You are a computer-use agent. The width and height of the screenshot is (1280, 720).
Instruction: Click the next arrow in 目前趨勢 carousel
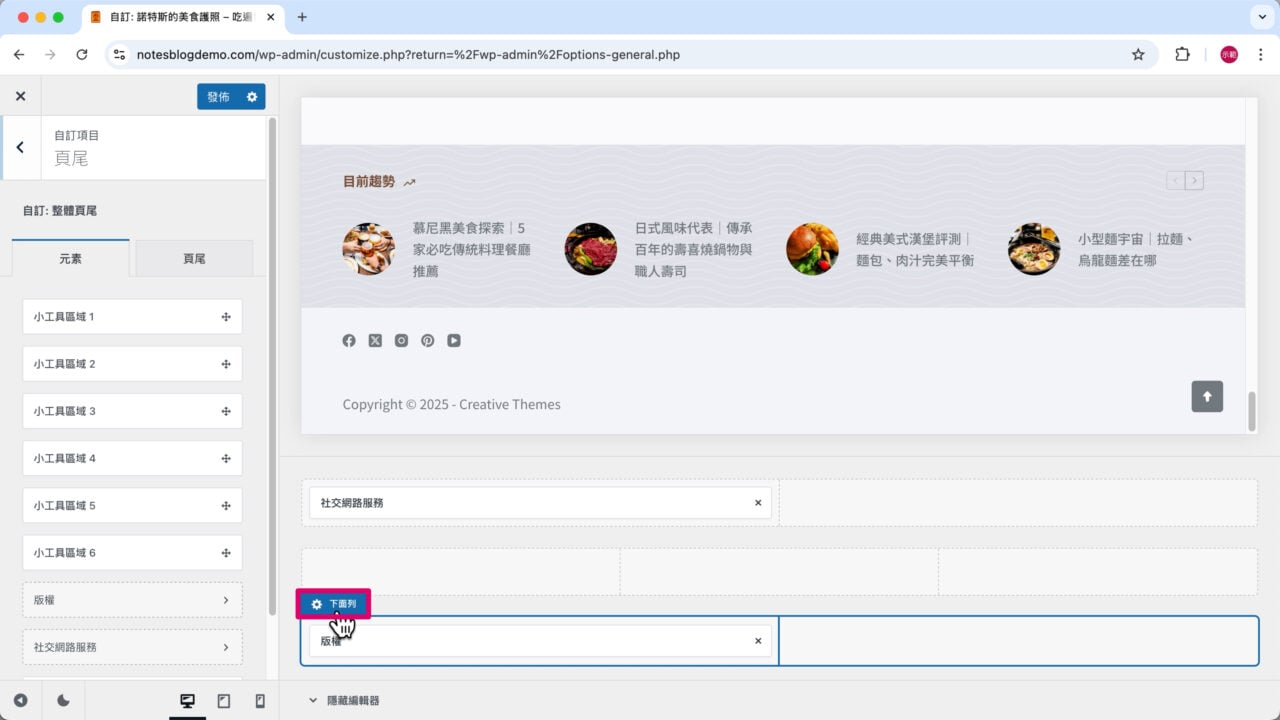click(1195, 180)
